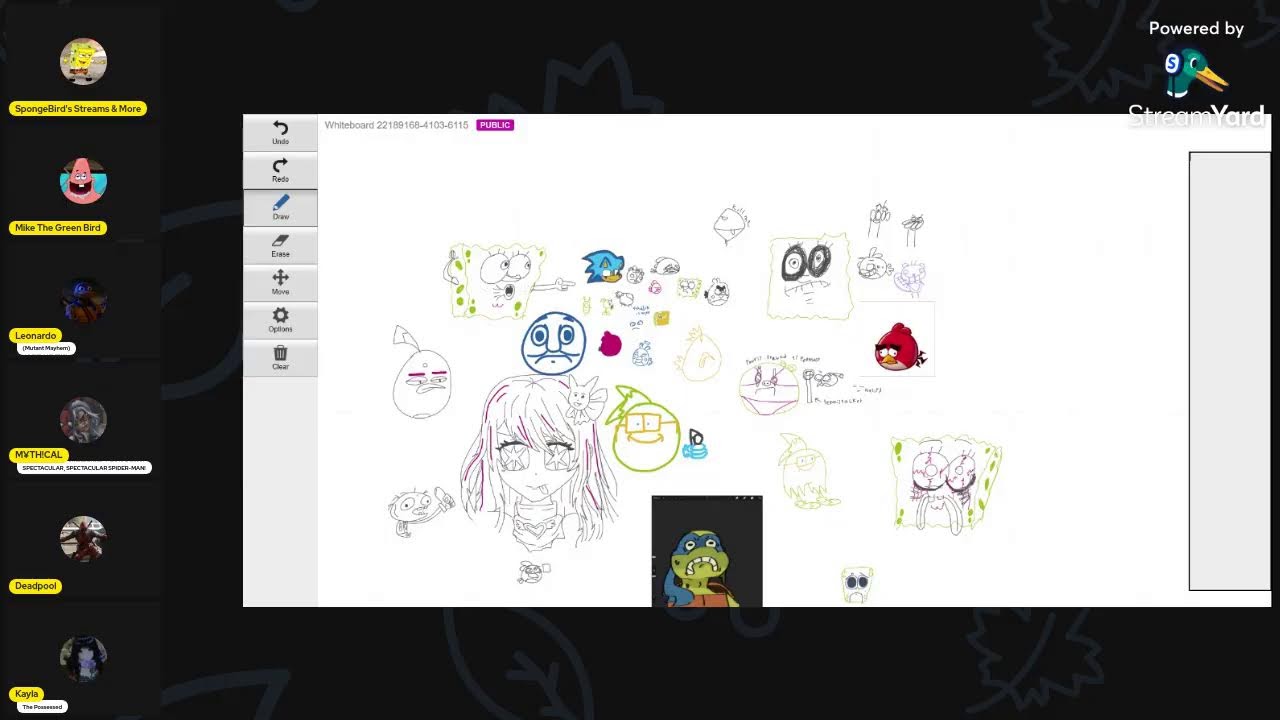The height and width of the screenshot is (720, 1280).
Task: Click the SpongeBird's Streams & More name label
Action: pyautogui.click(x=78, y=108)
